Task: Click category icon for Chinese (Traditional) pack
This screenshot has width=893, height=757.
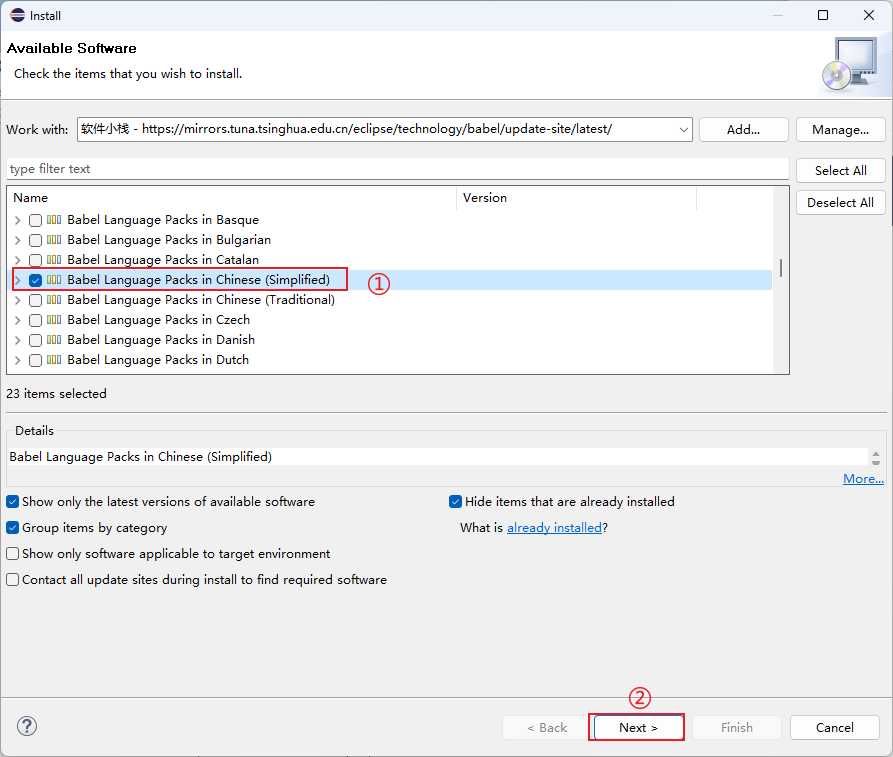Action: 54,299
